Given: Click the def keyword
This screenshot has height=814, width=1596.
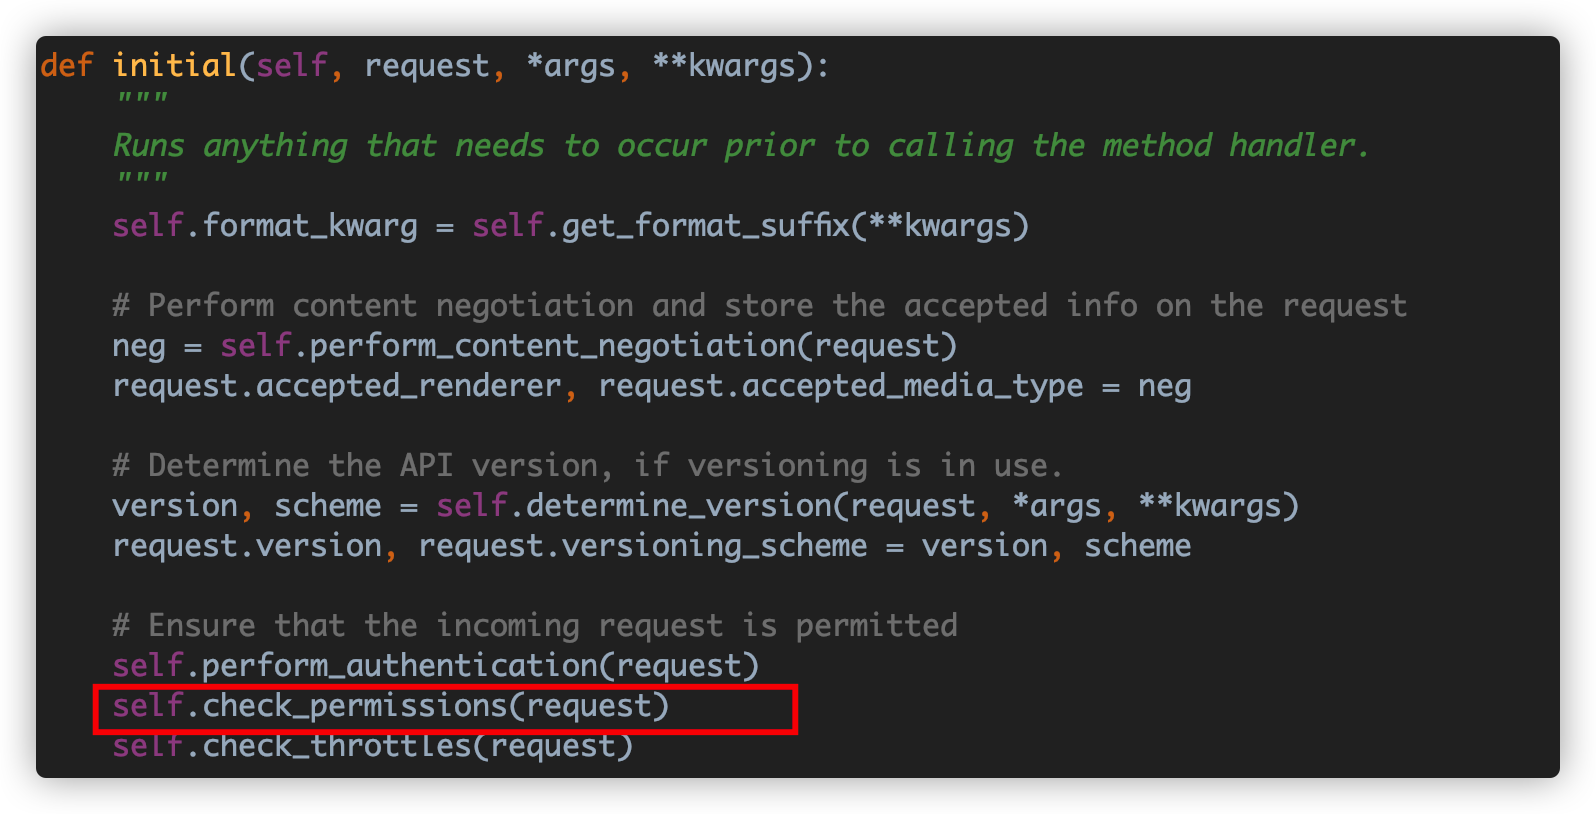Looking at the screenshot, I should [66, 66].
